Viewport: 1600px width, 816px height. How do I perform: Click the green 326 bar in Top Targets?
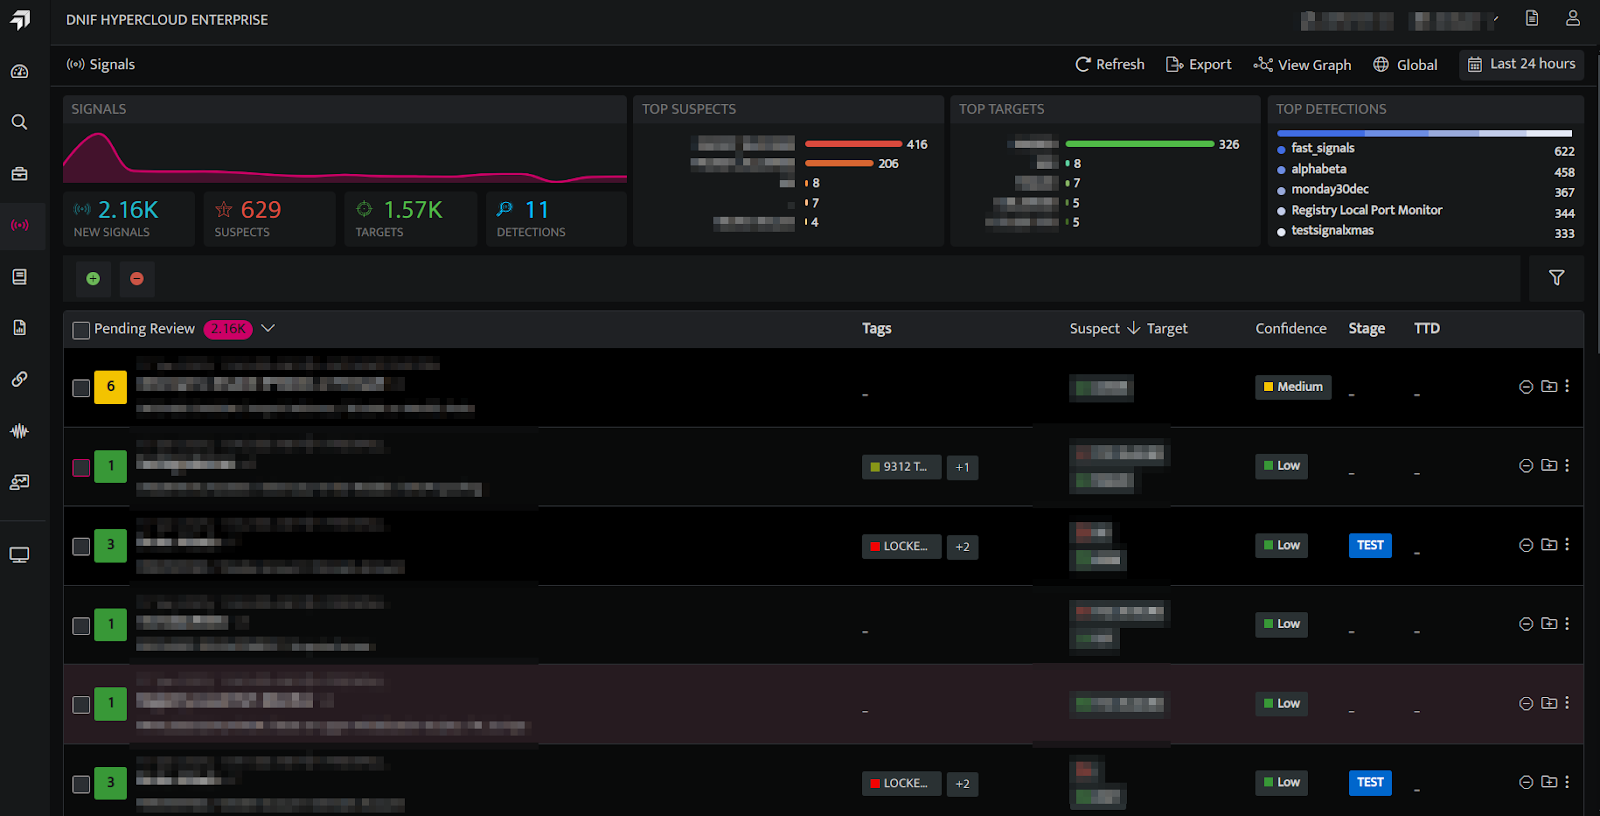point(1140,144)
